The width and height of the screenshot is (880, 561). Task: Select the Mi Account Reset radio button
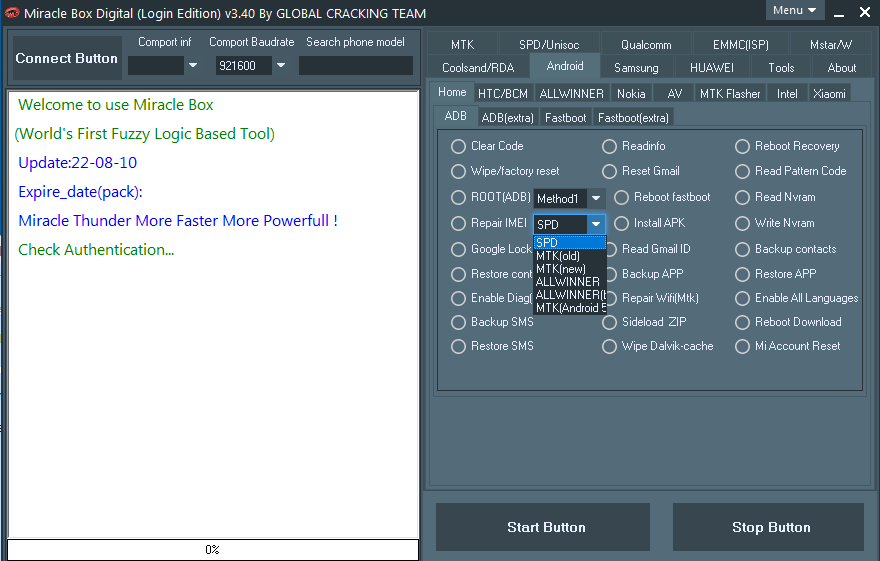[742, 346]
